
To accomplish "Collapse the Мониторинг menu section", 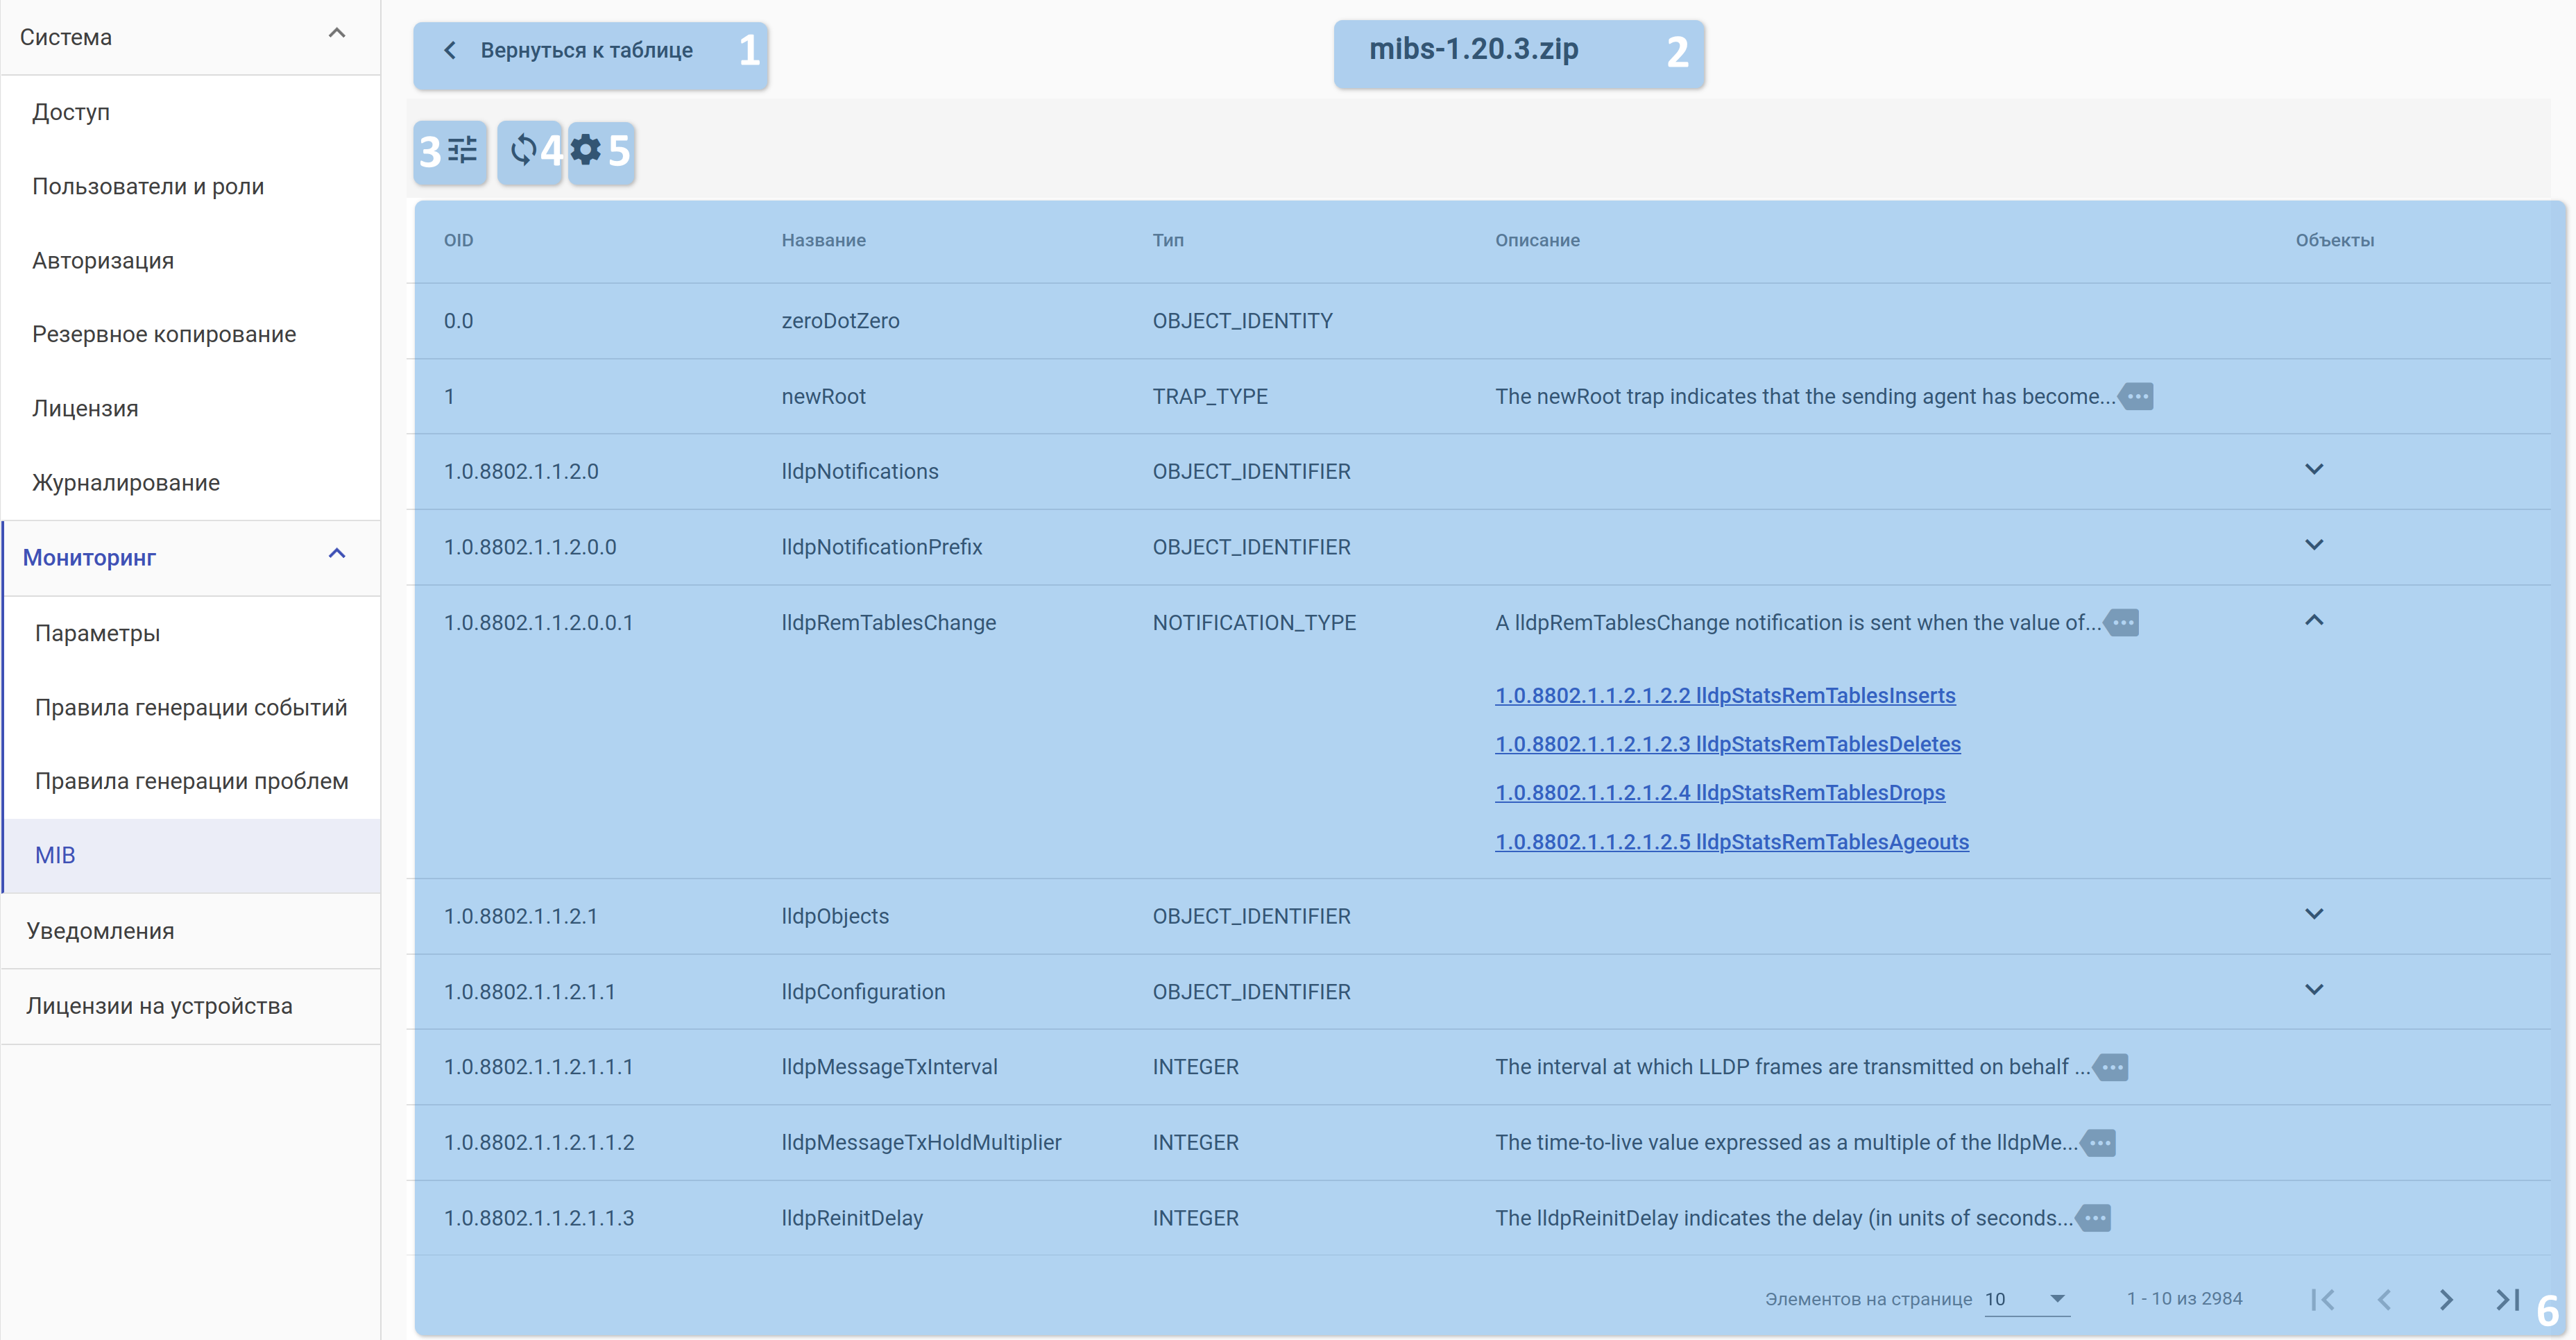I will point(337,554).
